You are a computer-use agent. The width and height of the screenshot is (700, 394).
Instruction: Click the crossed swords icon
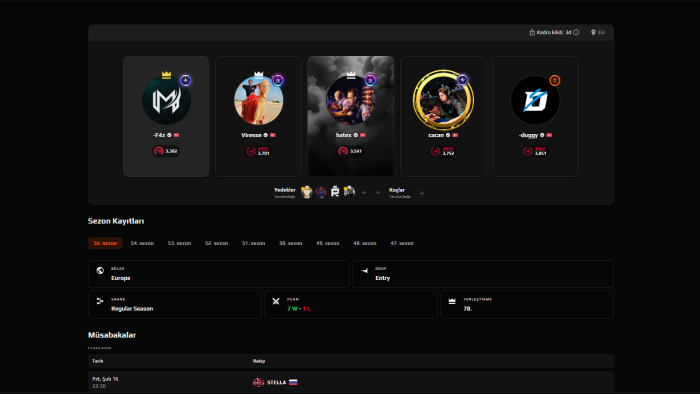tap(276, 301)
